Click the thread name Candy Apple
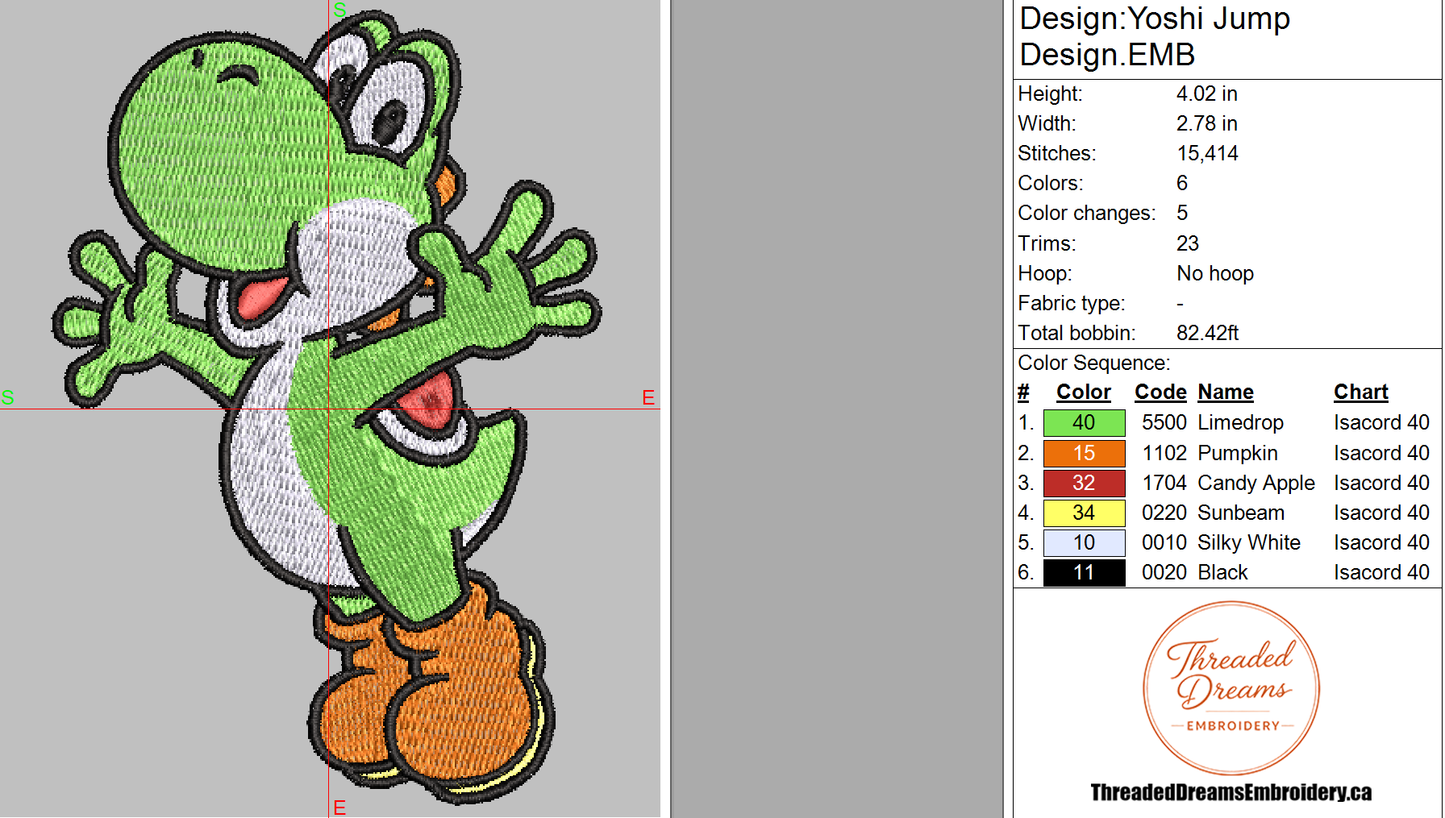This screenshot has width=1445, height=818. (x=1256, y=483)
